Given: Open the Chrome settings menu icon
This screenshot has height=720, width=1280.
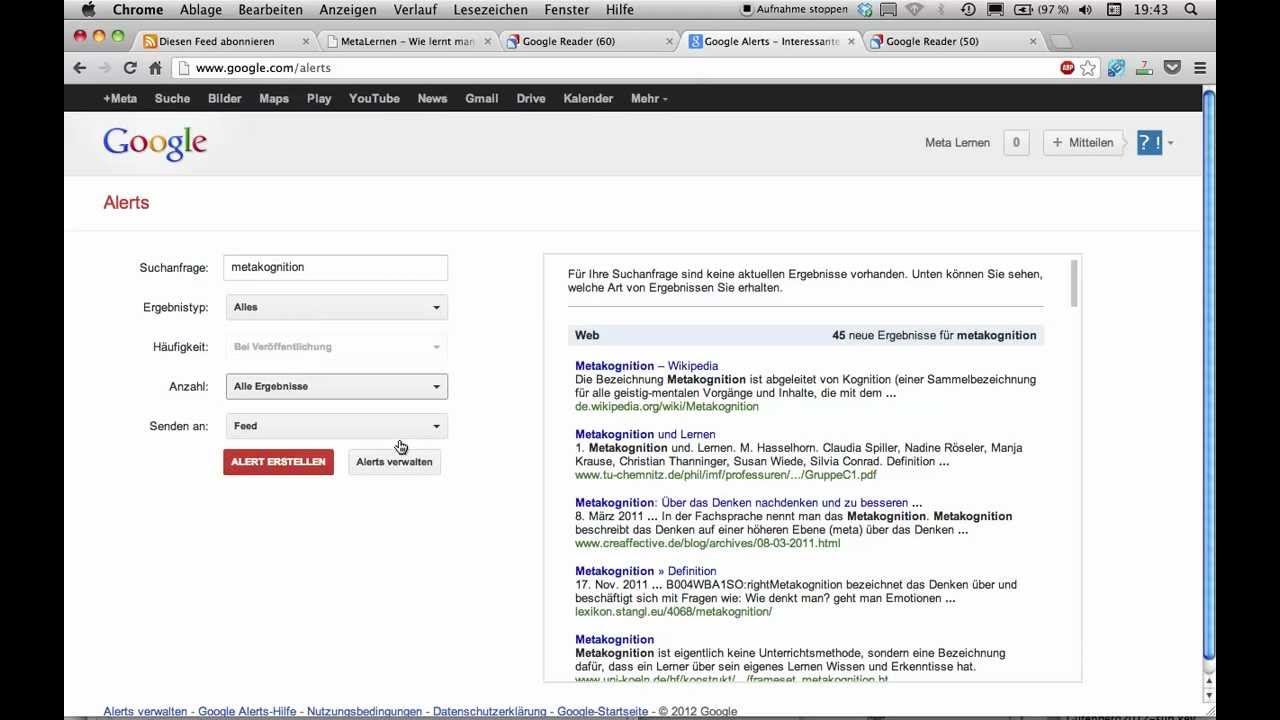Looking at the screenshot, I should click(1200, 68).
